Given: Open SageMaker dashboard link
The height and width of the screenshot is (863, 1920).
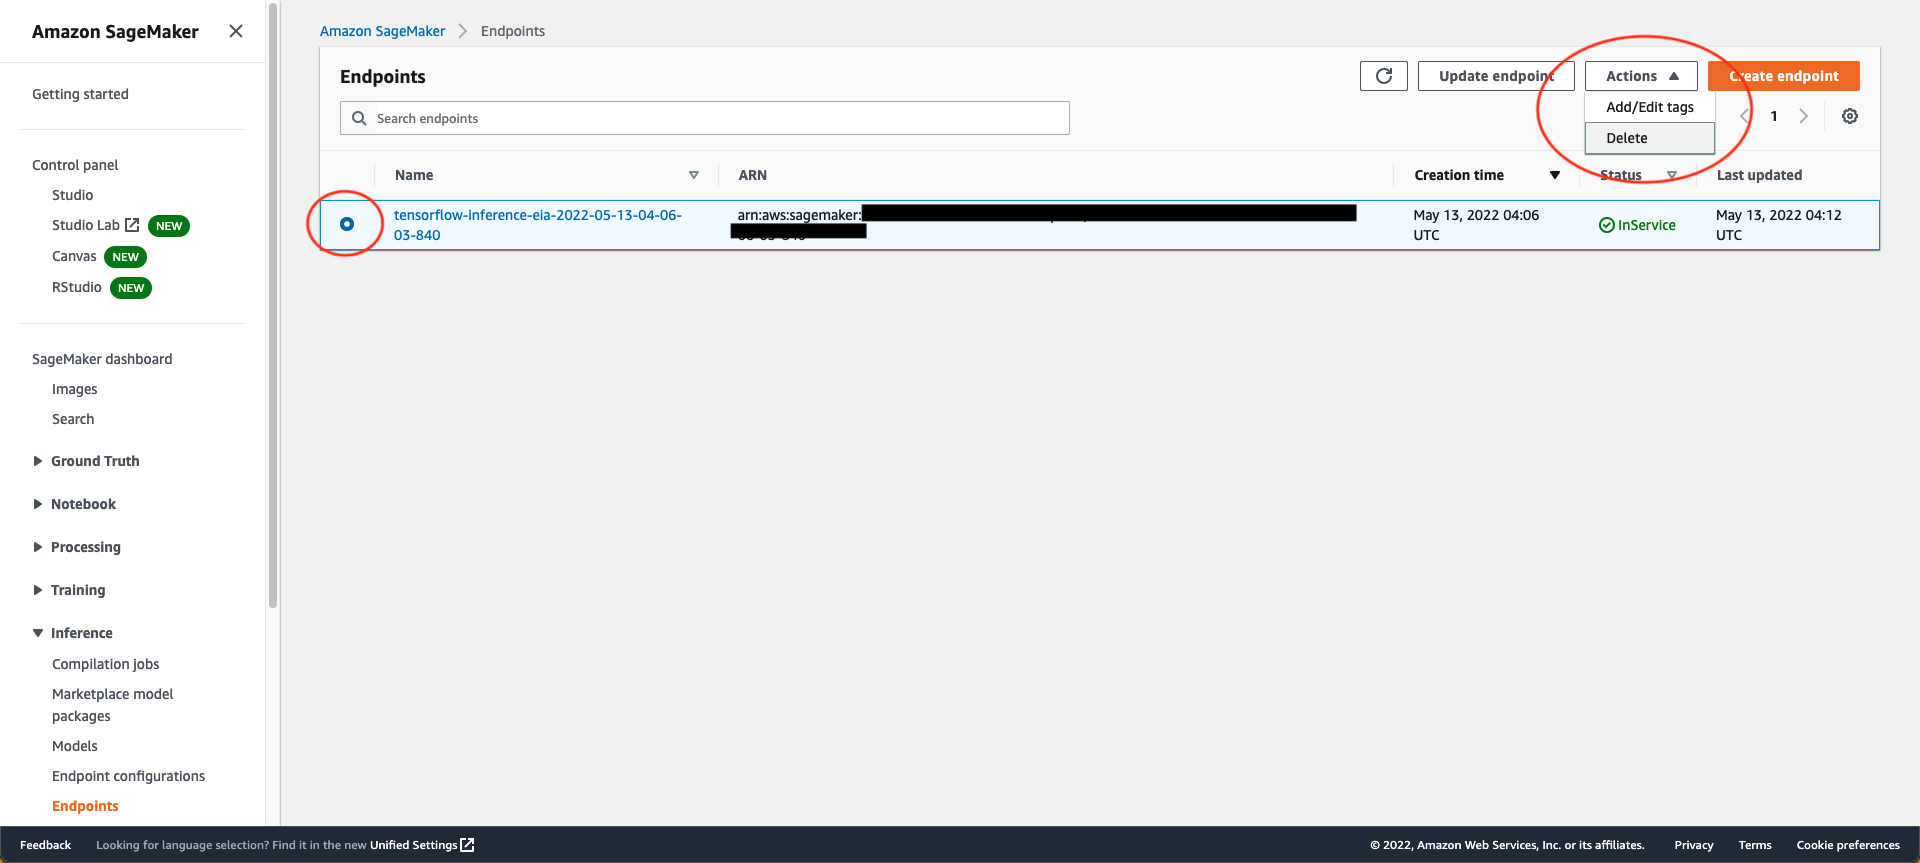Looking at the screenshot, I should coord(102,359).
